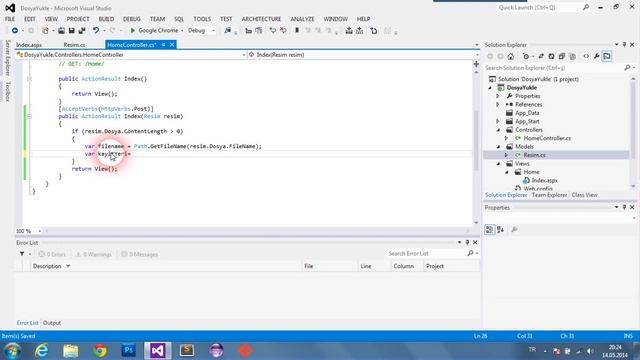
Task: Click the Quick Launch search box
Action: coord(540,7)
